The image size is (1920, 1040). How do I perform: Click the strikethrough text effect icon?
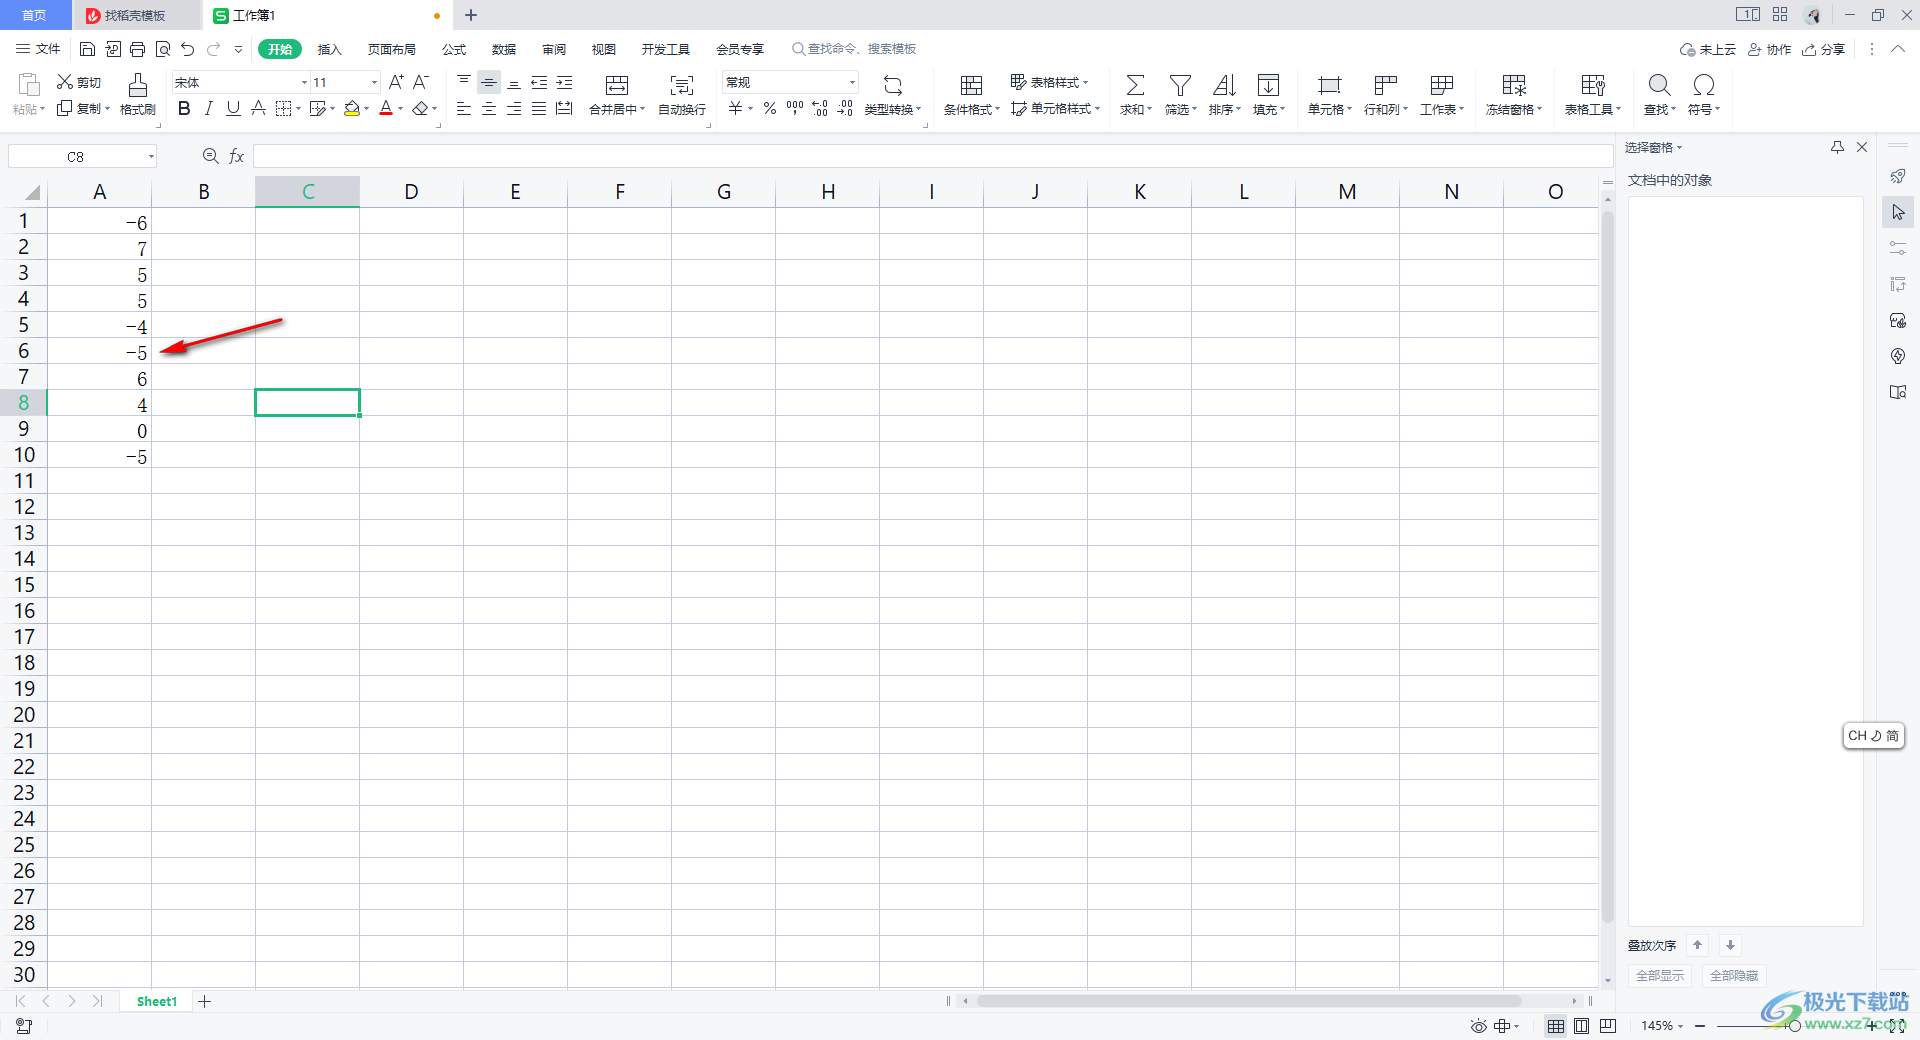coord(258,108)
